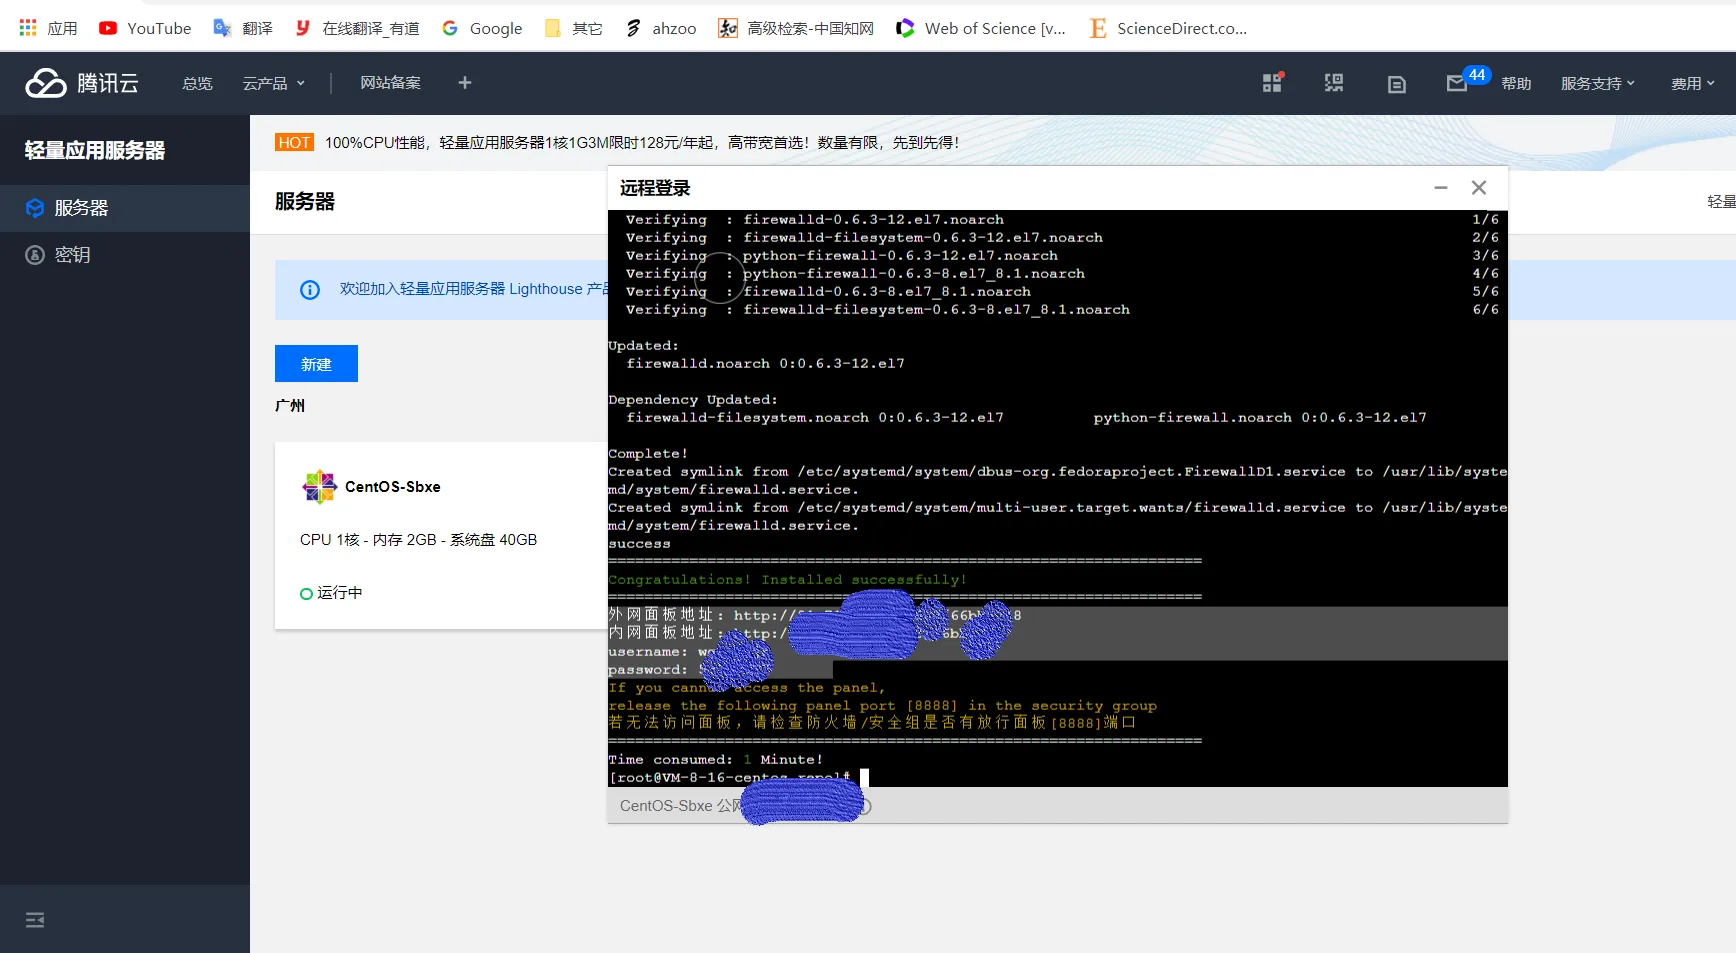Select 服务器 in the left sidebar
The height and width of the screenshot is (953, 1736).
[81, 208]
